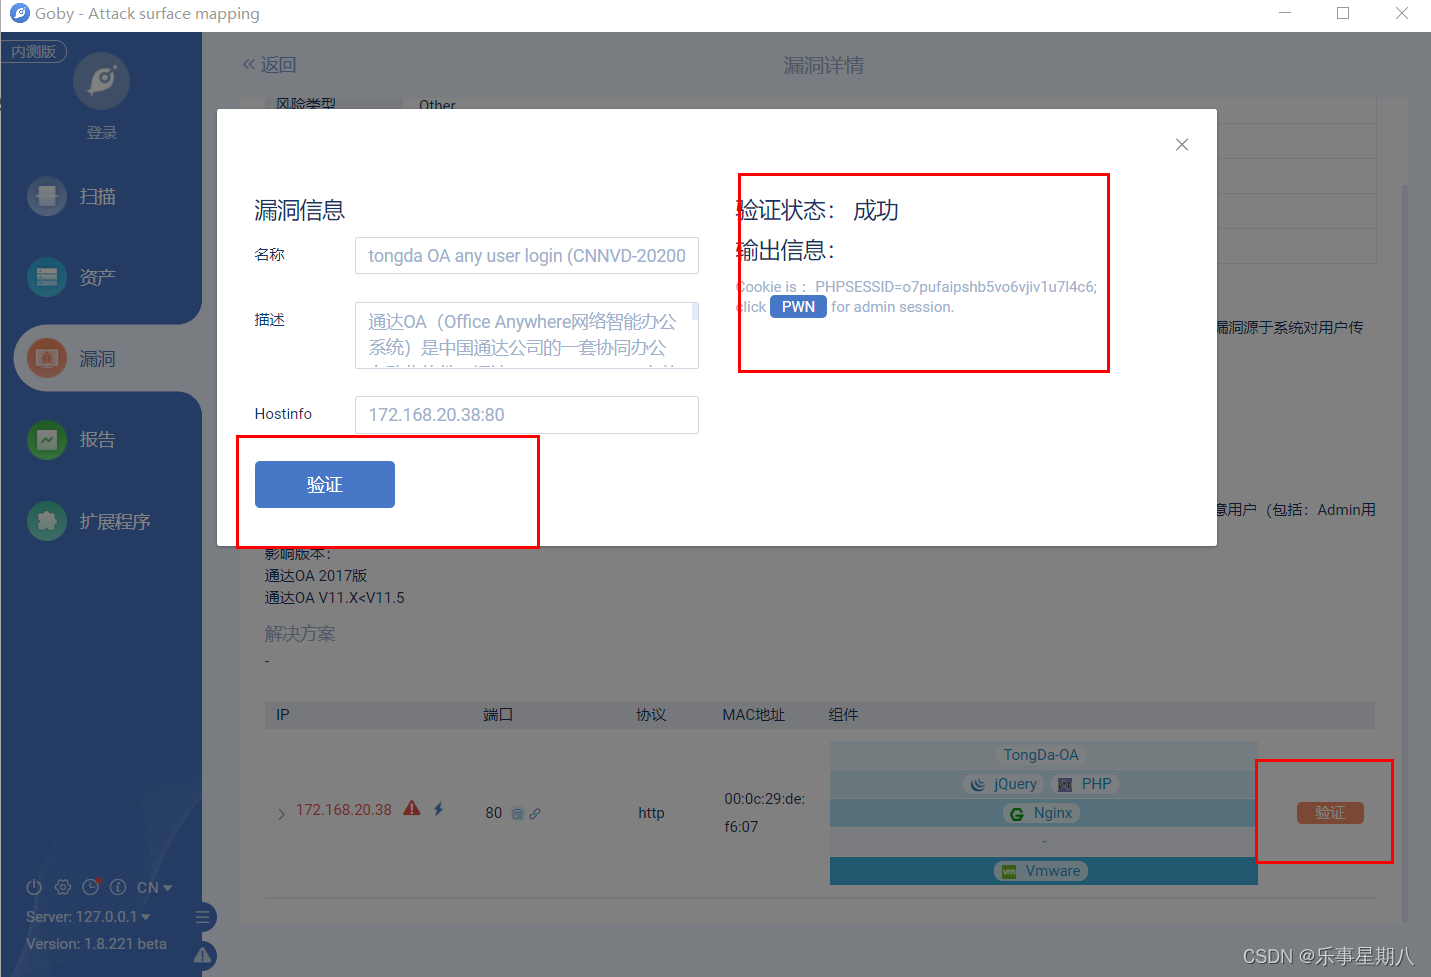Focus the 描述 description text area
Viewport: 1431px width, 977px height.
pos(527,335)
